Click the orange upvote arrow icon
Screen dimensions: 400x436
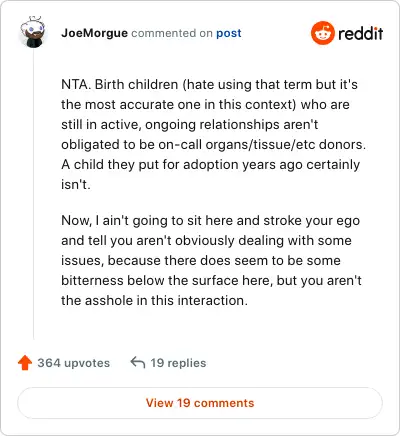25,363
